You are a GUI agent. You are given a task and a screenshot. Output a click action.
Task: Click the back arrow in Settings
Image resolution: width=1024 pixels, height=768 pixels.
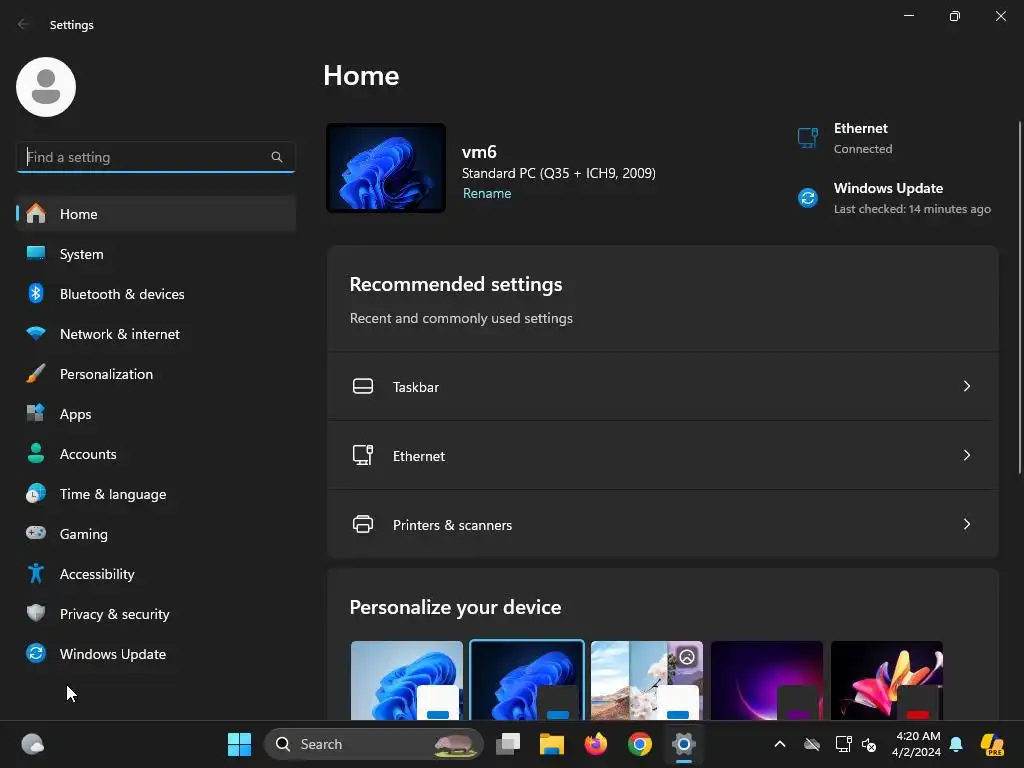(x=24, y=24)
